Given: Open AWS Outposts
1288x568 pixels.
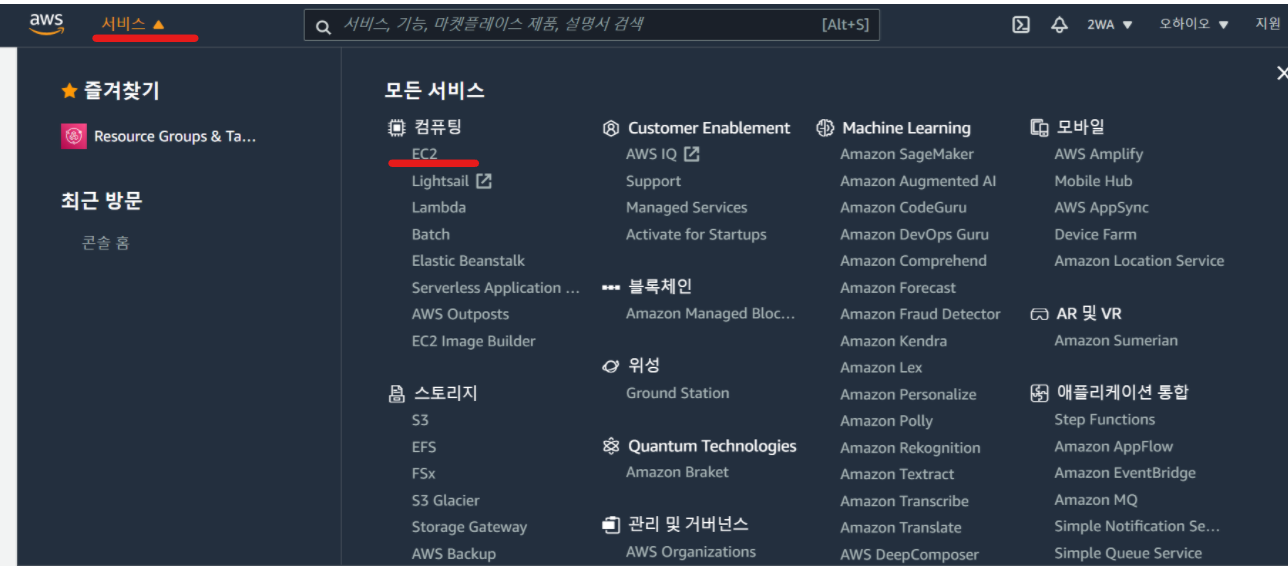Looking at the screenshot, I should (x=460, y=314).
